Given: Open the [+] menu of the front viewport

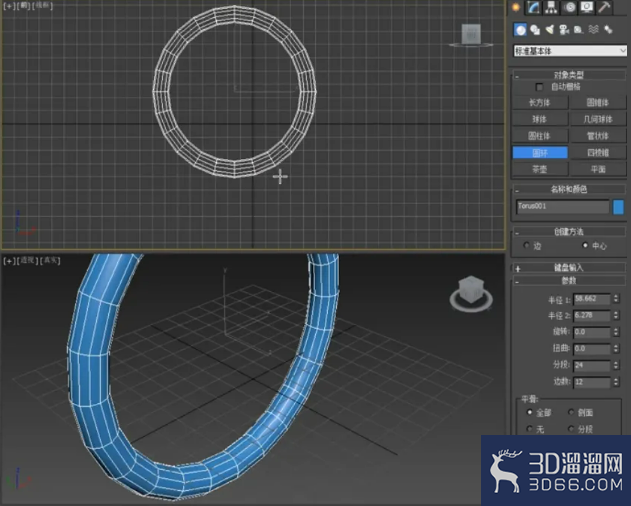Looking at the screenshot, I should (8, 6).
